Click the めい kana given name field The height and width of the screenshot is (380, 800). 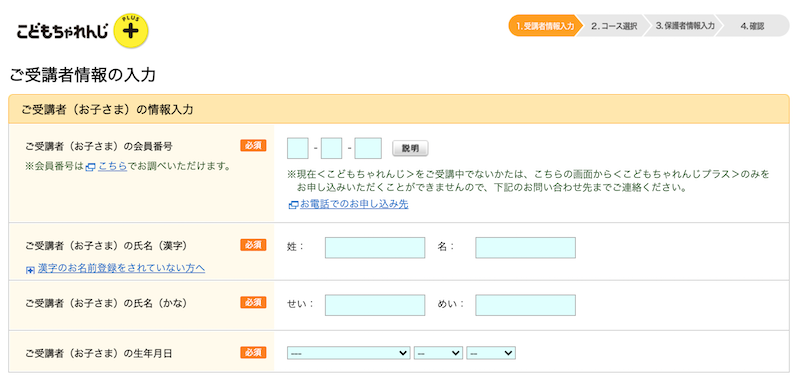point(526,305)
